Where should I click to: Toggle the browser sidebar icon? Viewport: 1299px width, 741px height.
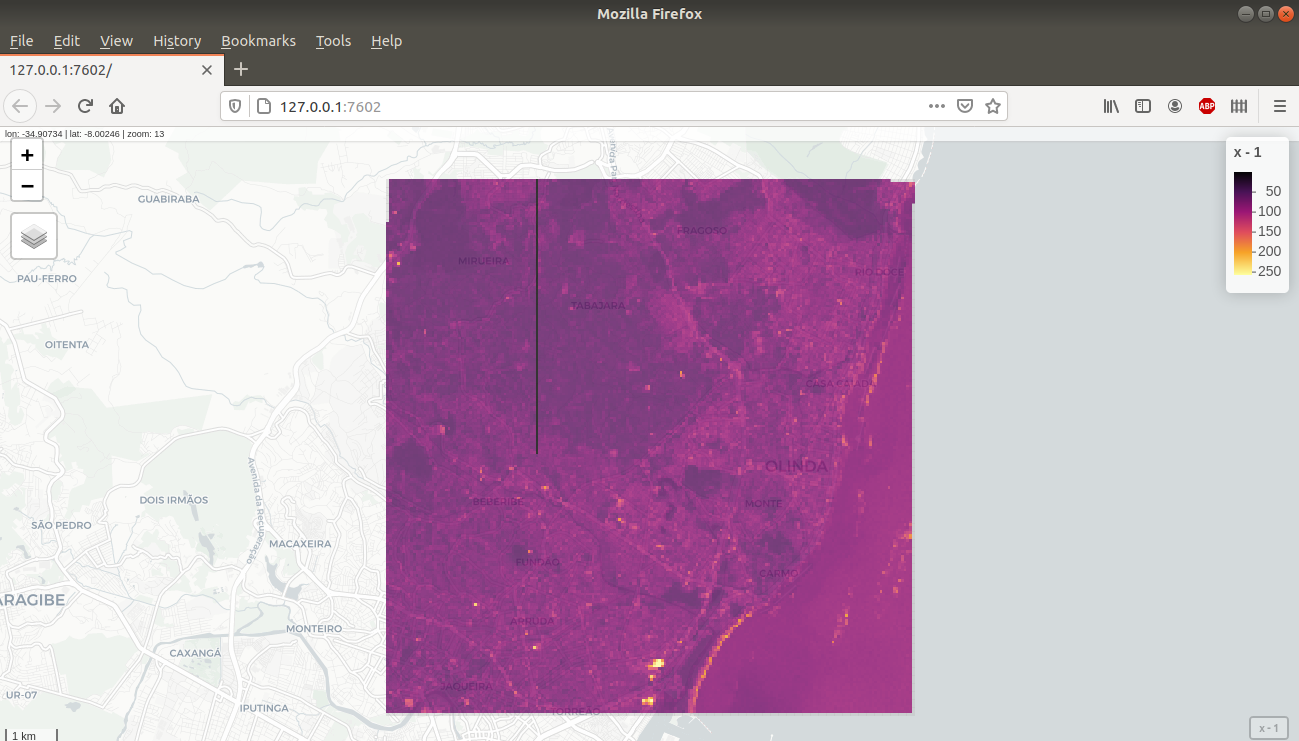click(x=1142, y=105)
